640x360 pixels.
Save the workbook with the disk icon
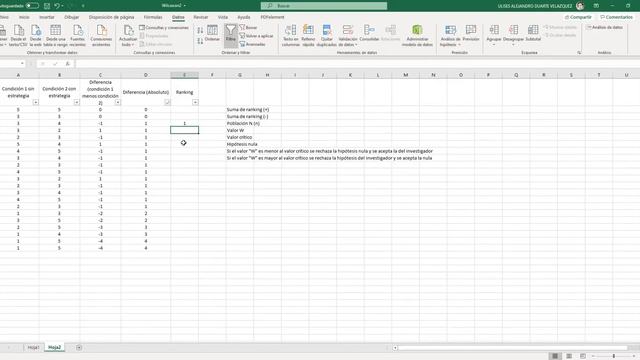point(47,6)
